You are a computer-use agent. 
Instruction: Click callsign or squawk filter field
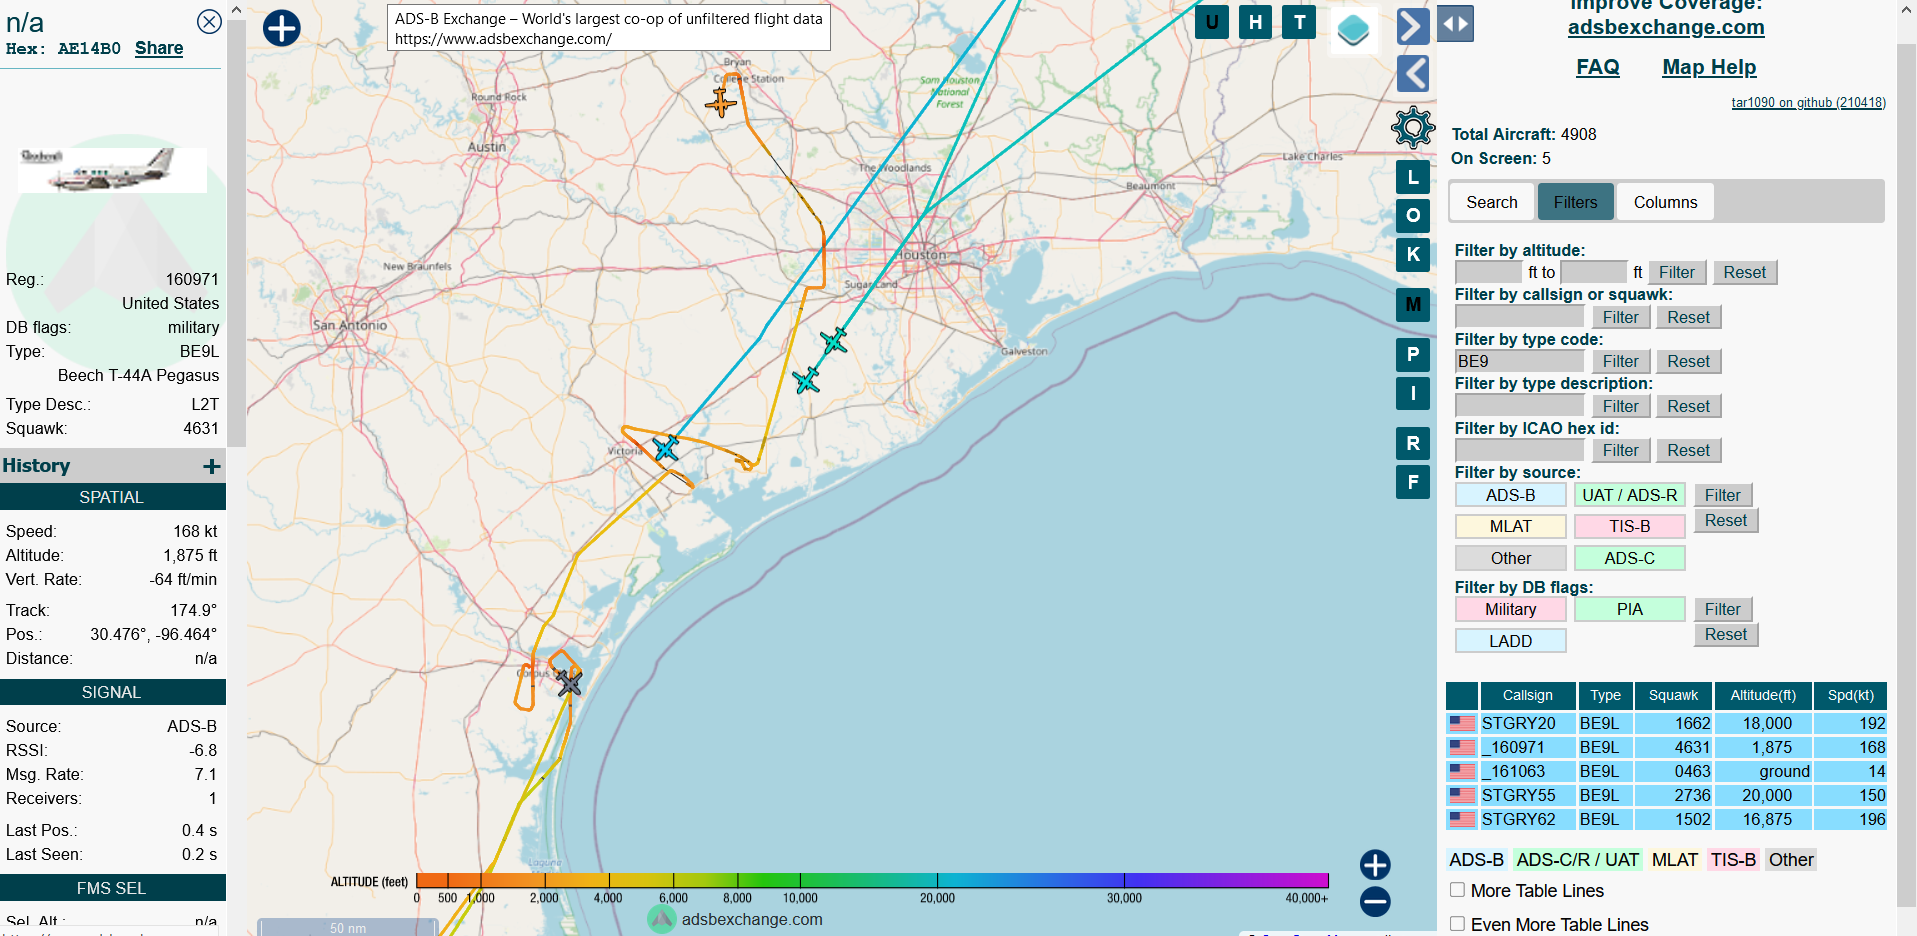pos(1519,317)
